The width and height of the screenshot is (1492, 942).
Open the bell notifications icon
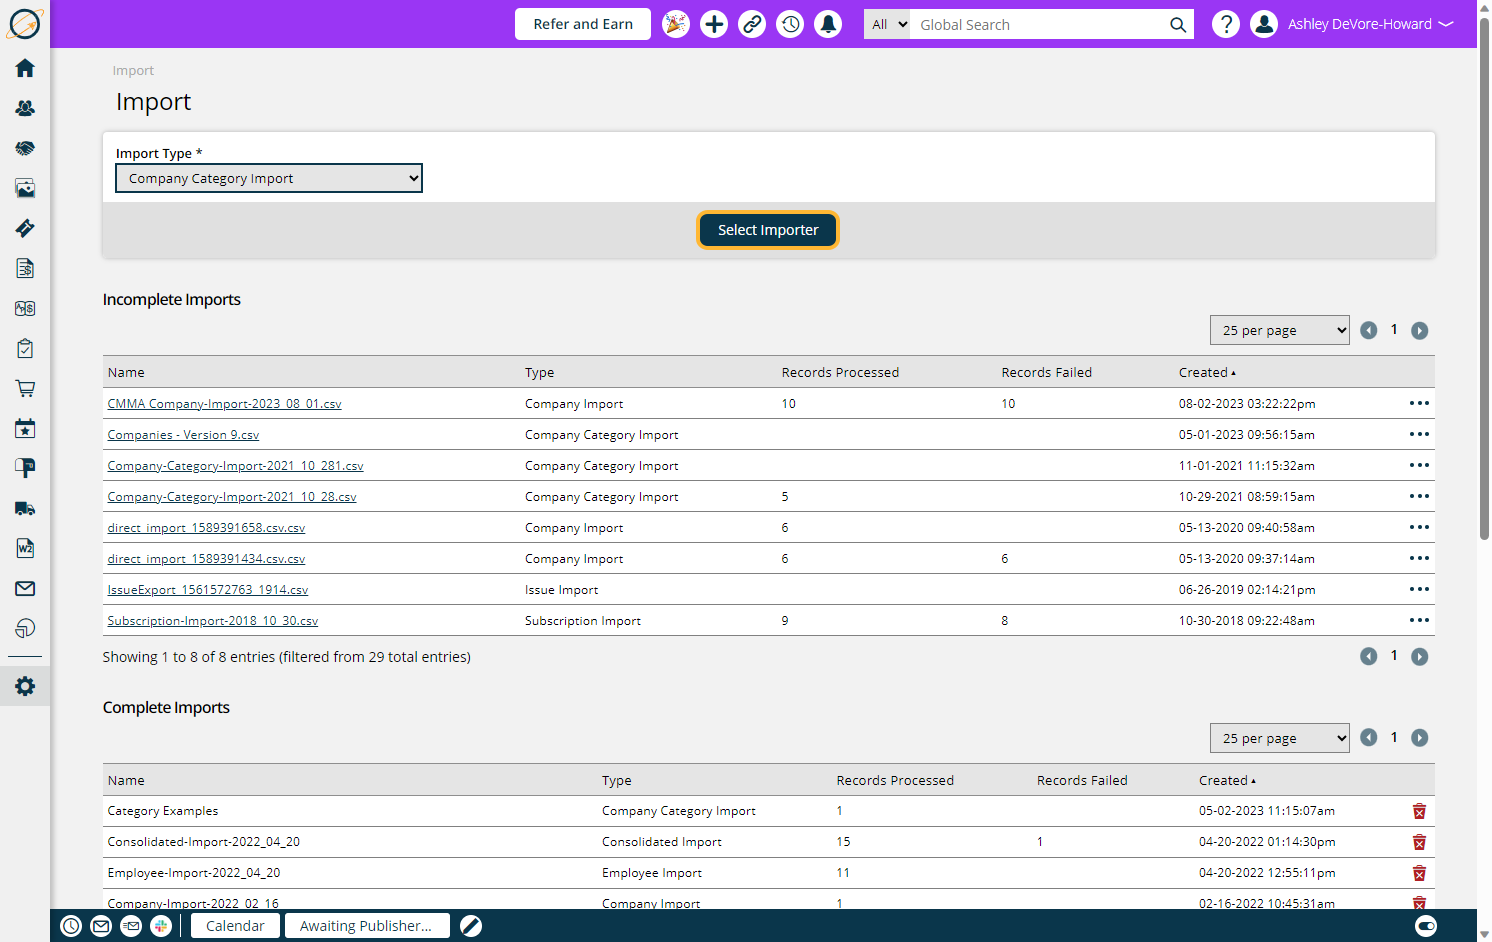tap(828, 24)
